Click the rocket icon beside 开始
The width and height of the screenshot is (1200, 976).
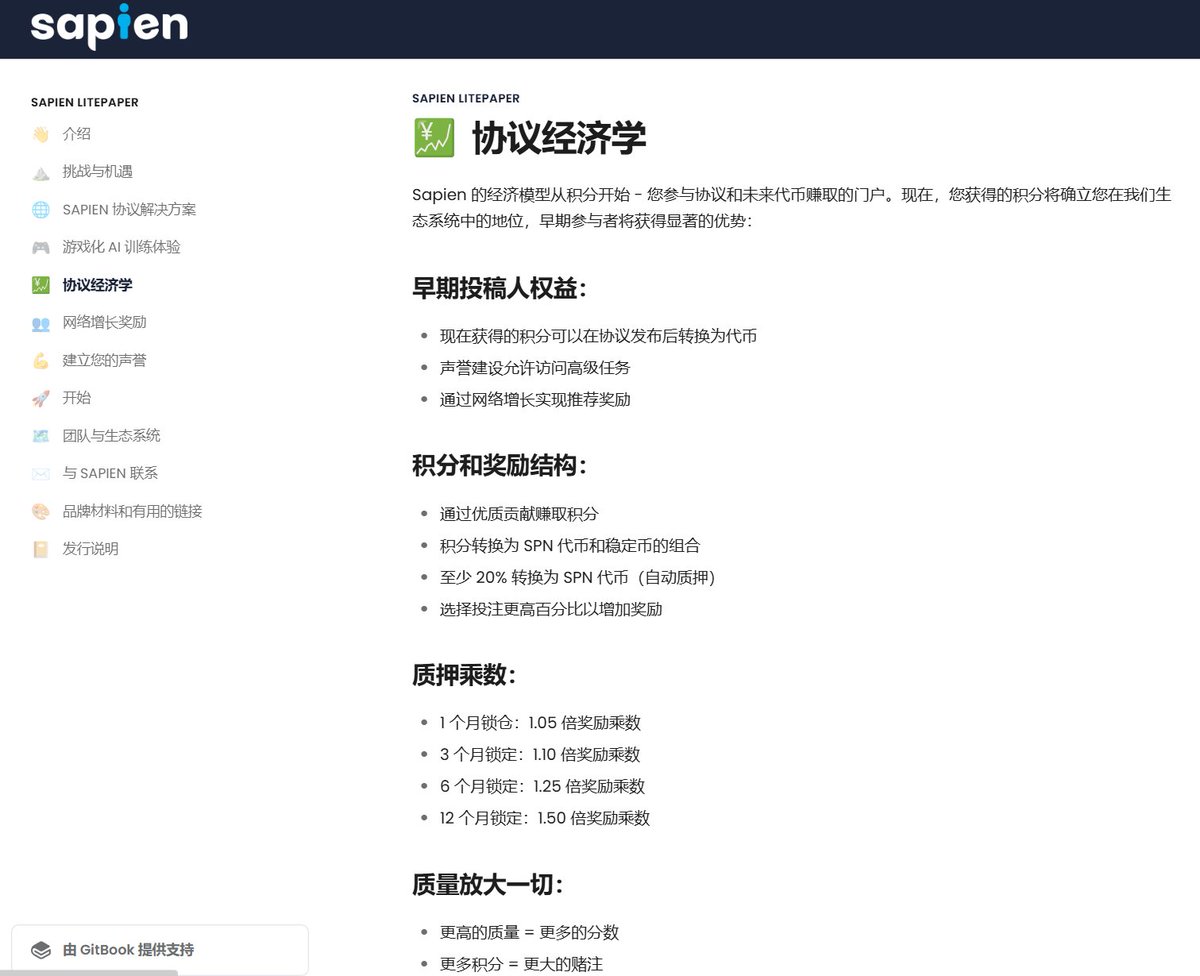(x=40, y=398)
